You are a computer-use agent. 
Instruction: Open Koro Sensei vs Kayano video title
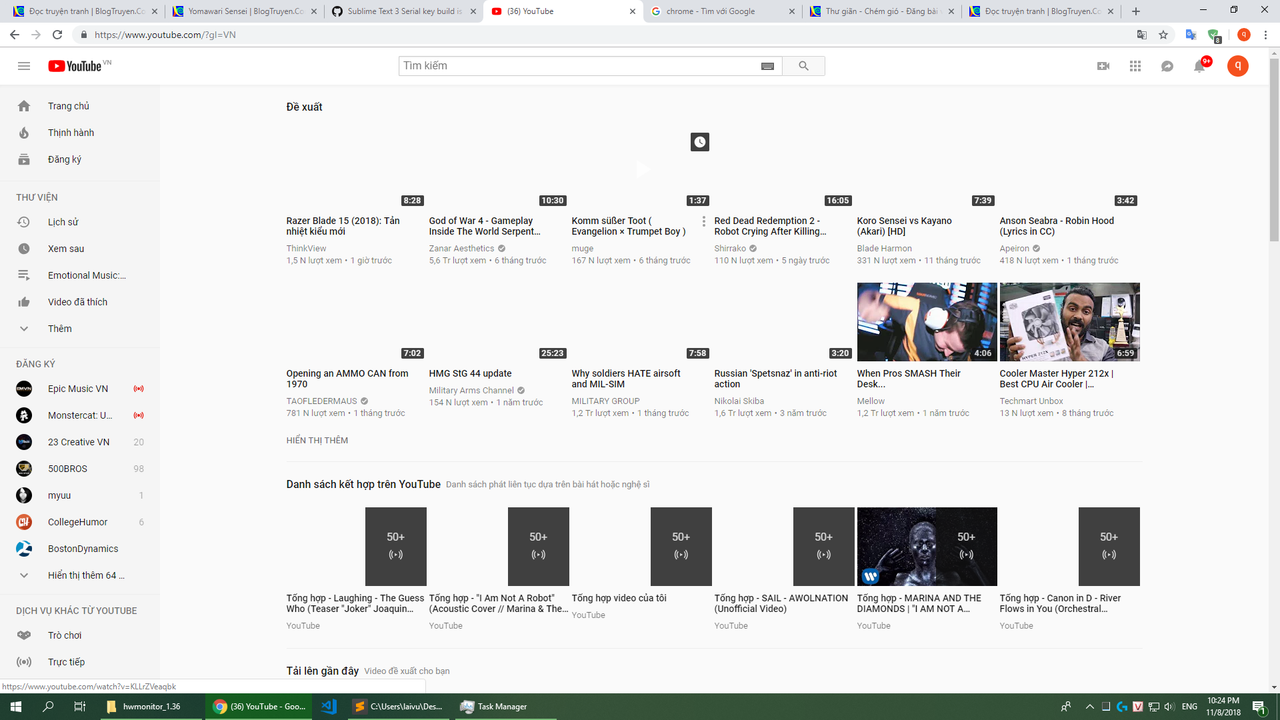(905, 226)
